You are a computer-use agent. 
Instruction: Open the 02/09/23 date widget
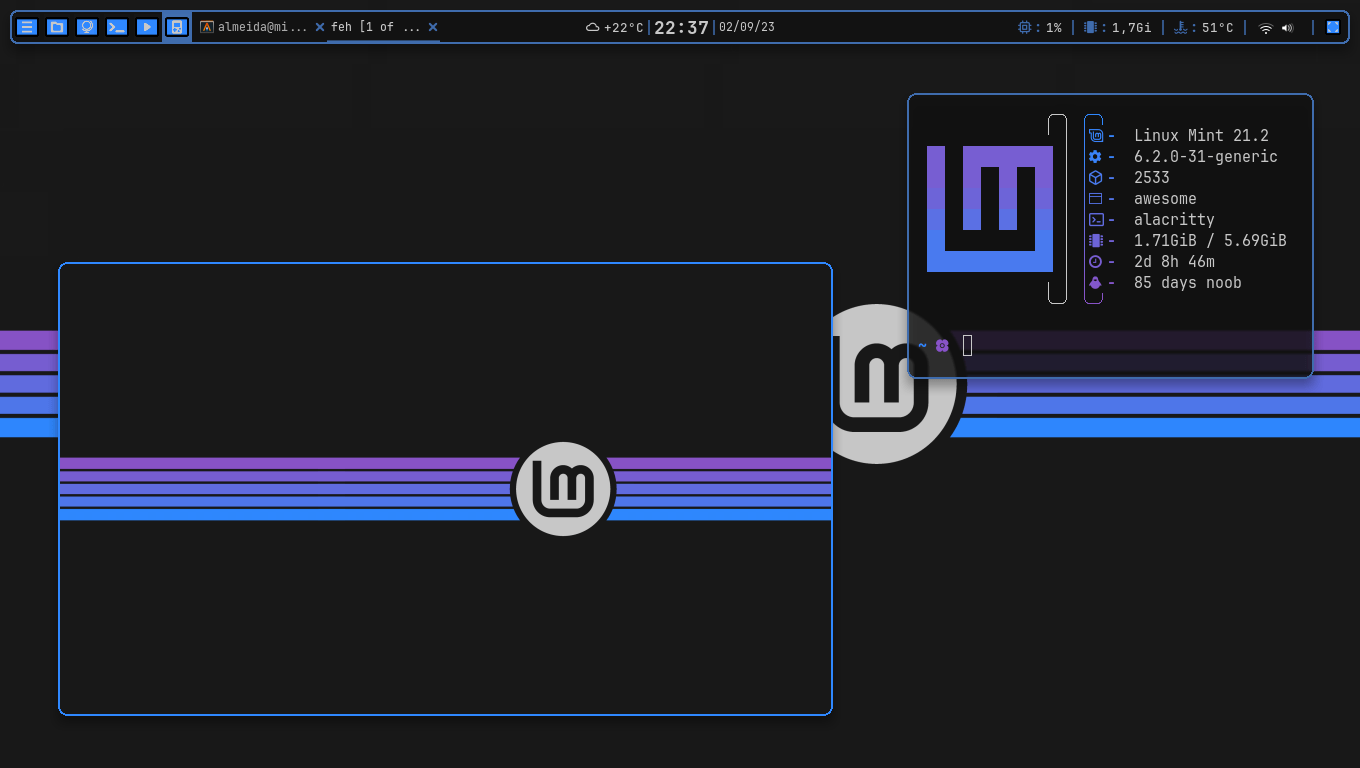(x=747, y=27)
